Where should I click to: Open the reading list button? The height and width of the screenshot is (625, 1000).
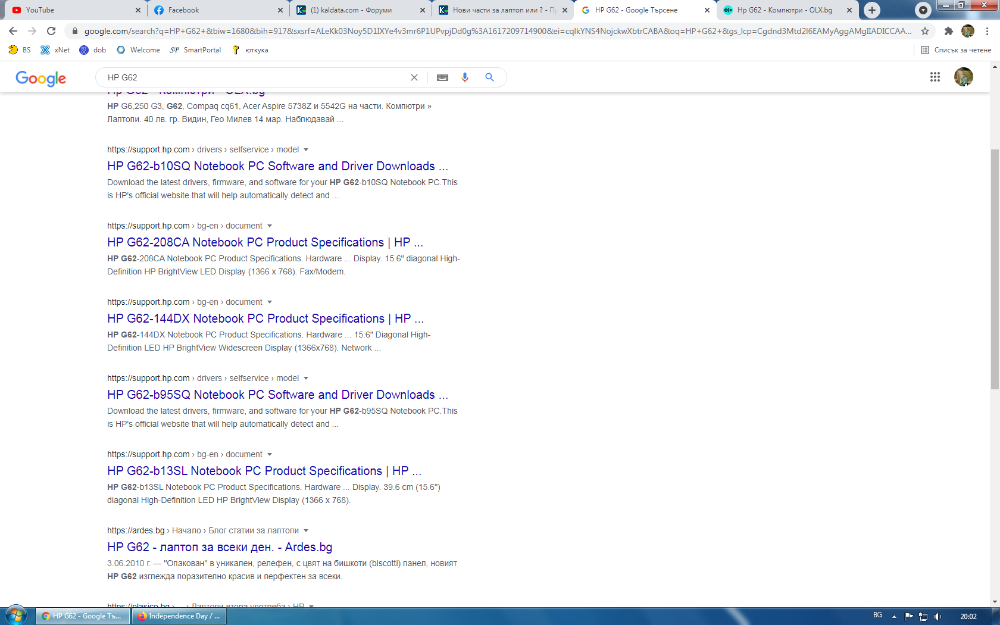pyautogui.click(x=956, y=50)
